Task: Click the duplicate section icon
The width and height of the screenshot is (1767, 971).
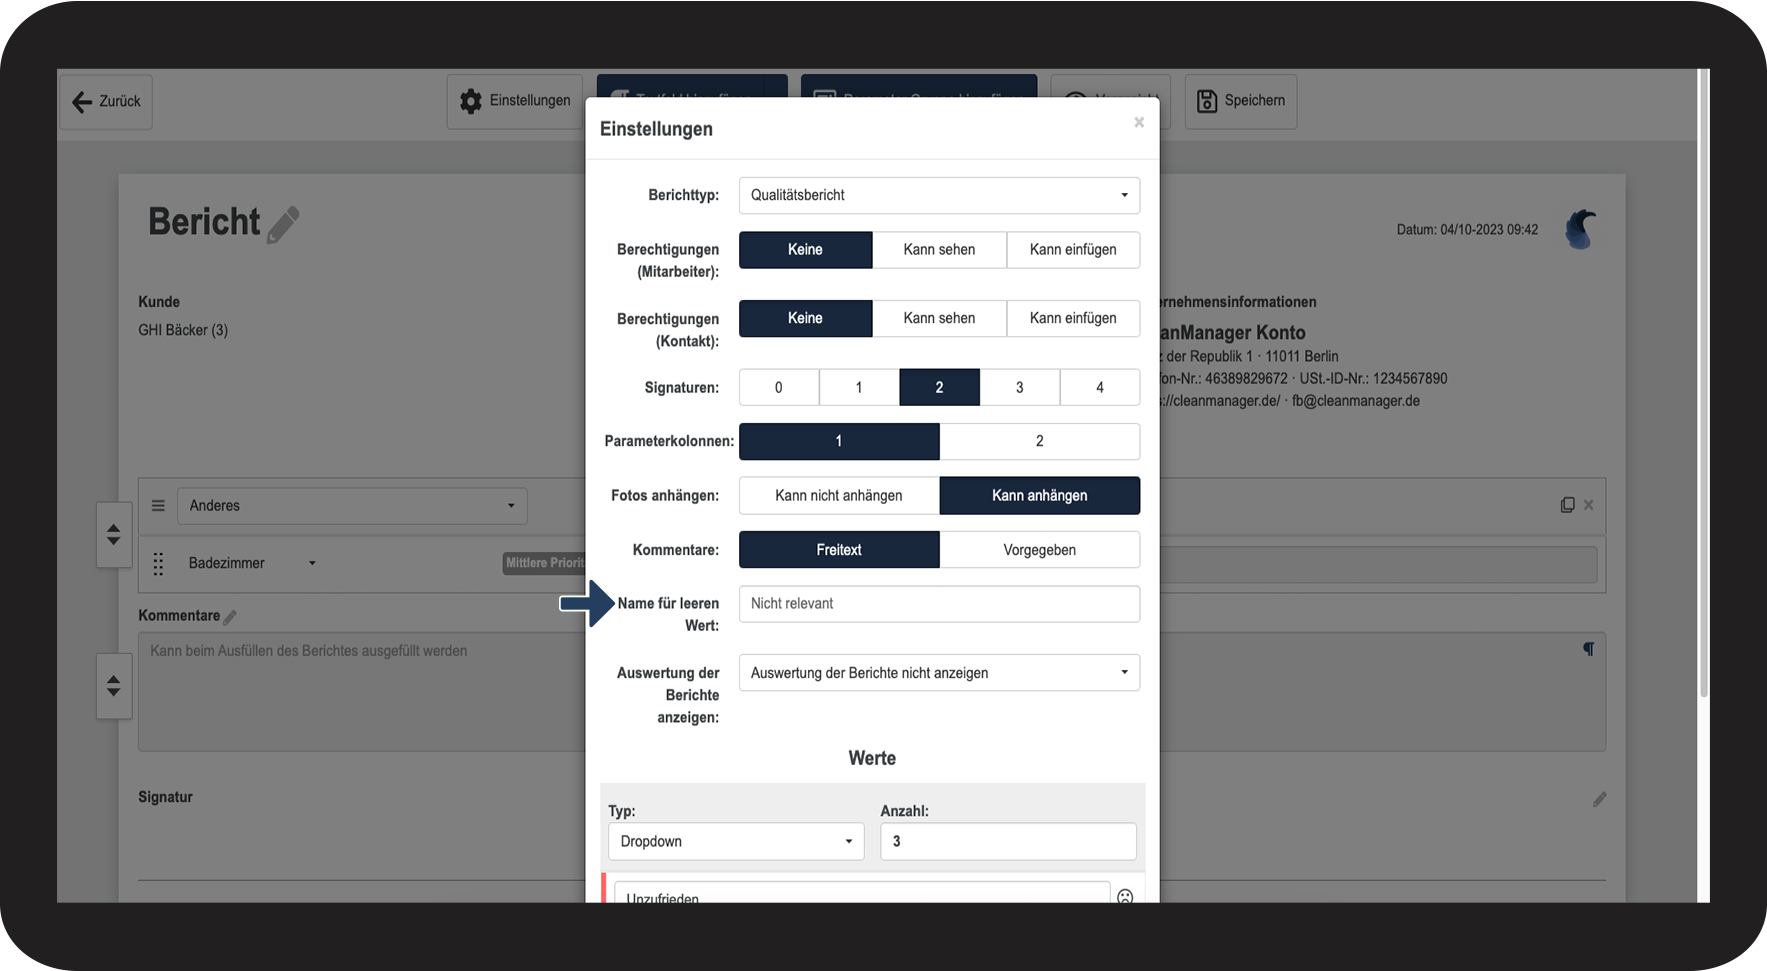Action: coord(1567,505)
